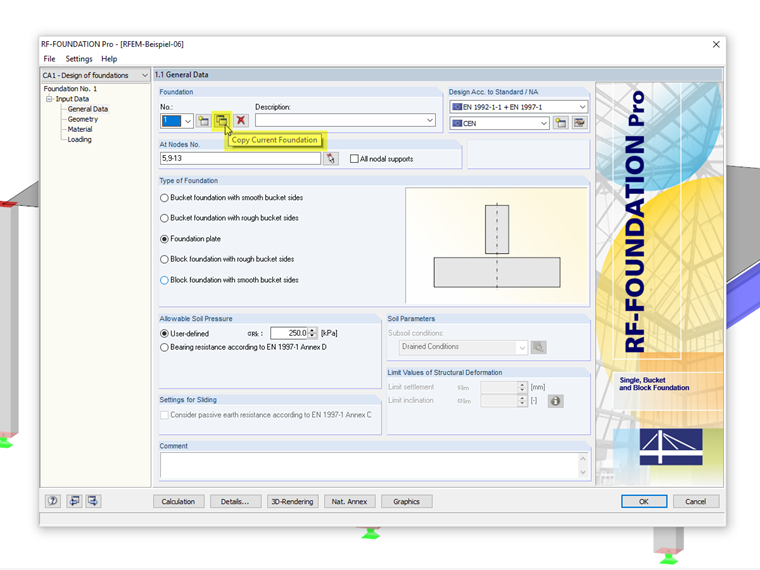Click the Copy Current Foundation icon
Image resolution: width=760 pixels, height=570 pixels.
tap(222, 120)
